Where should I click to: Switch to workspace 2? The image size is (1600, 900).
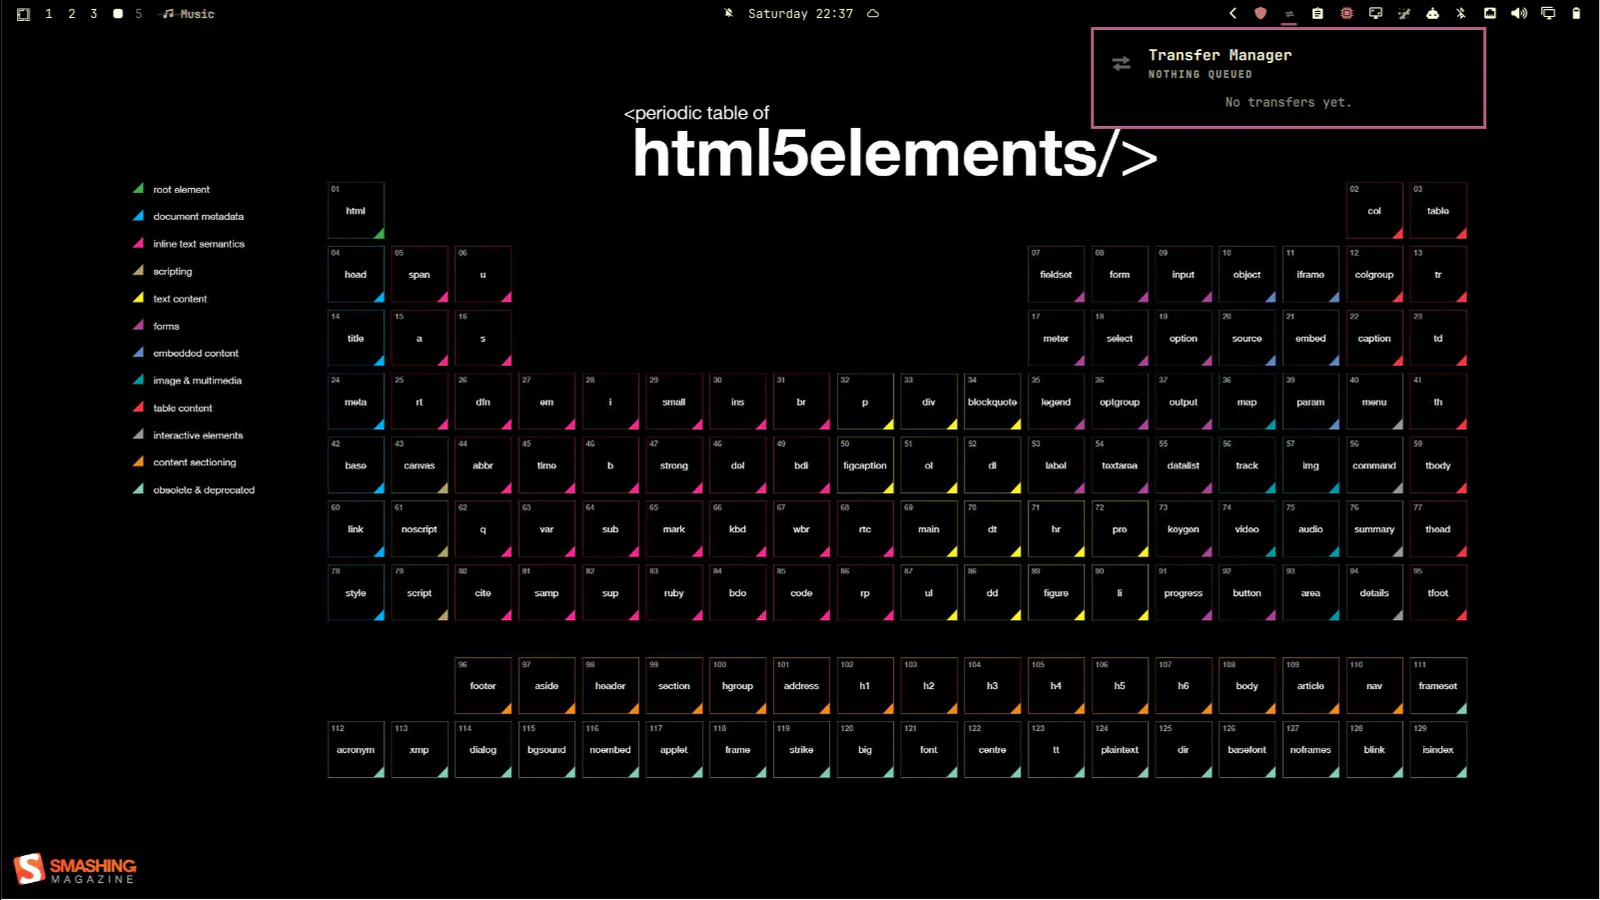pyautogui.click(x=72, y=14)
